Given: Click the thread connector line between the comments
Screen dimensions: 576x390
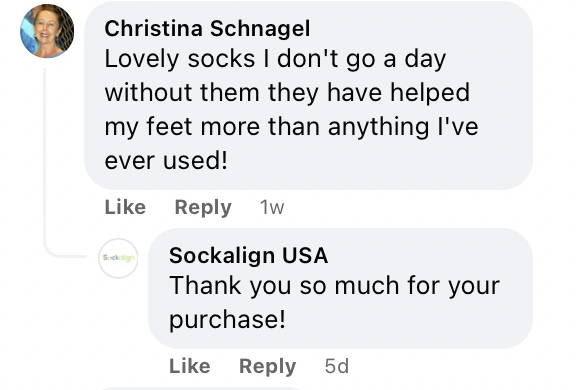Looking at the screenshot, I should [45, 162].
